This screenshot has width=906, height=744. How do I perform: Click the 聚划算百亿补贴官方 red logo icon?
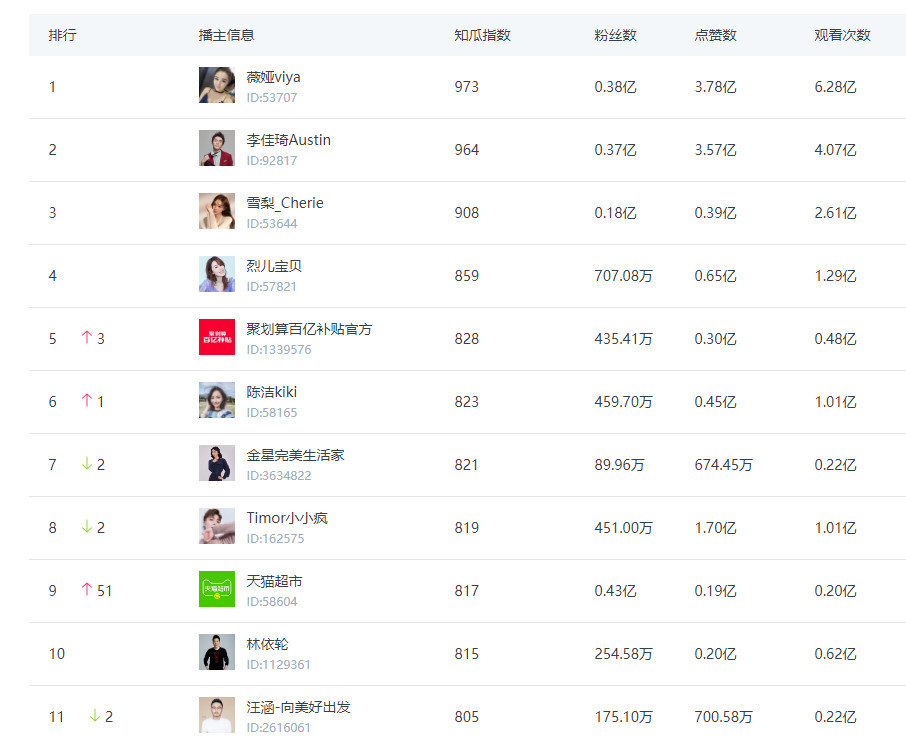click(216, 338)
